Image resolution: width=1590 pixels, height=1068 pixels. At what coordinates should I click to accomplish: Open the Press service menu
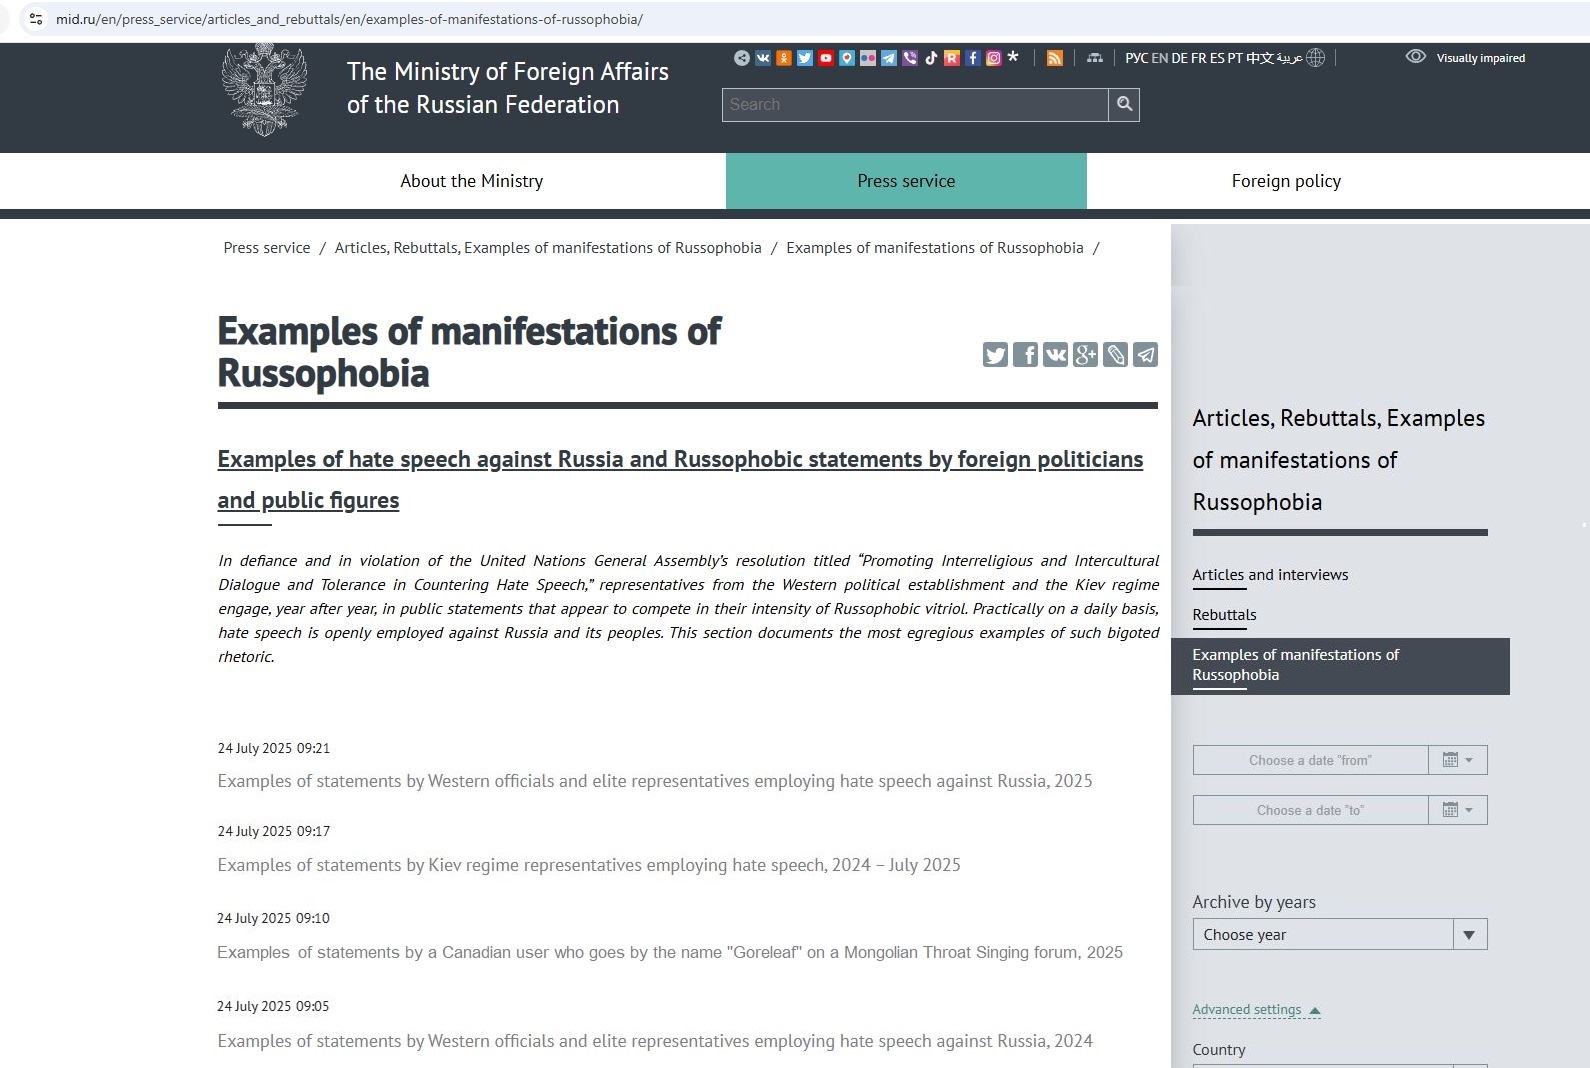tap(906, 181)
